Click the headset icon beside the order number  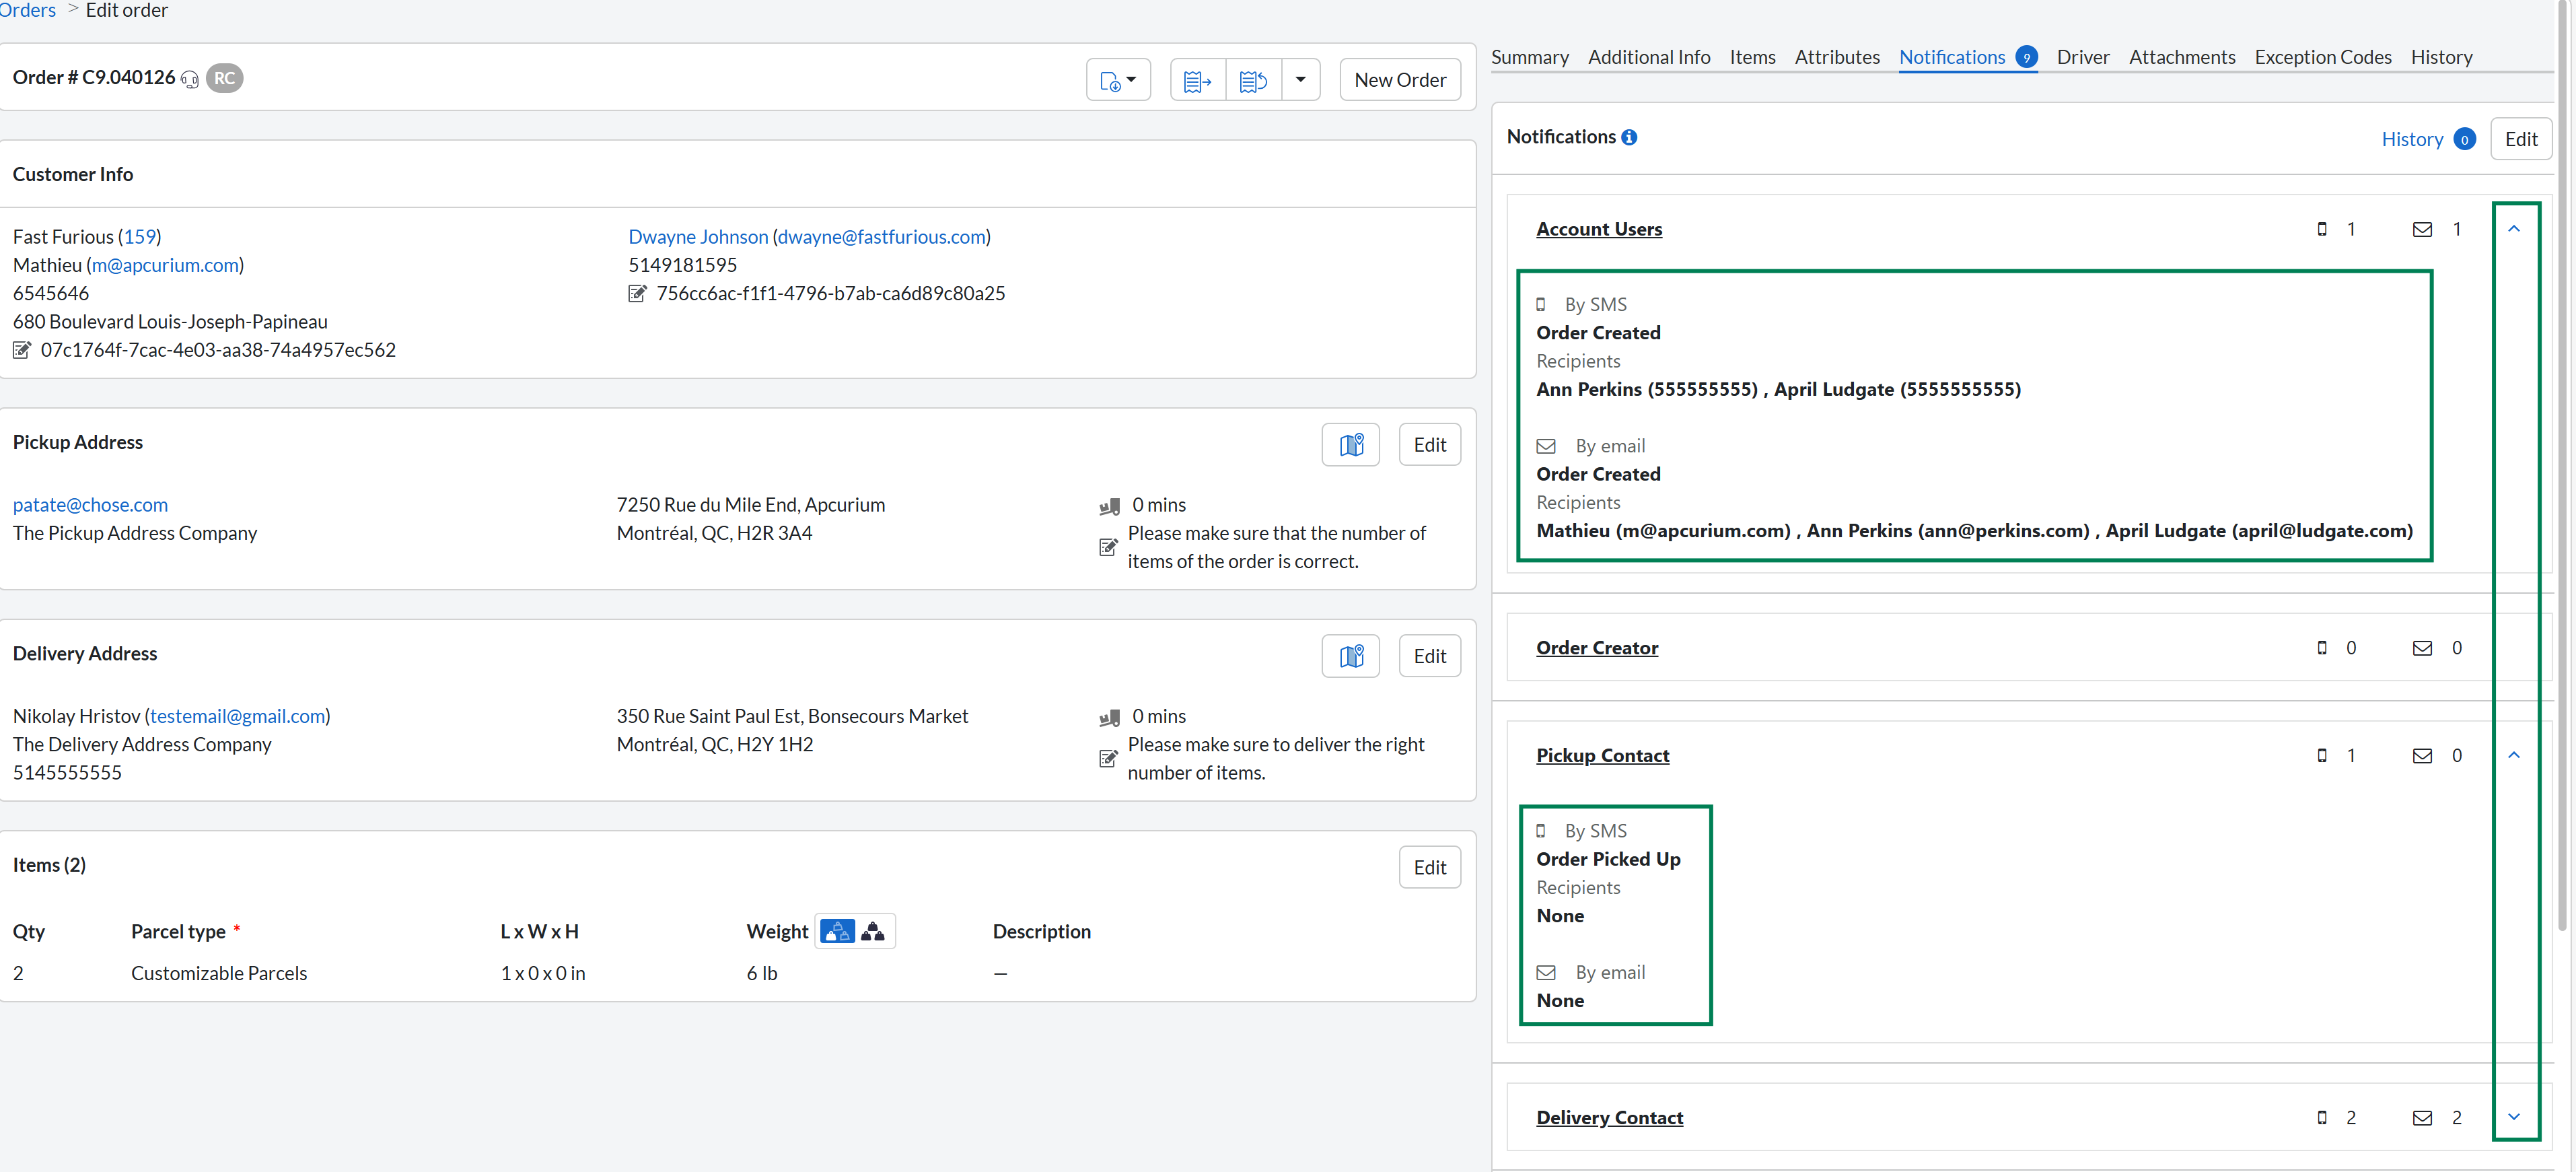[190, 79]
